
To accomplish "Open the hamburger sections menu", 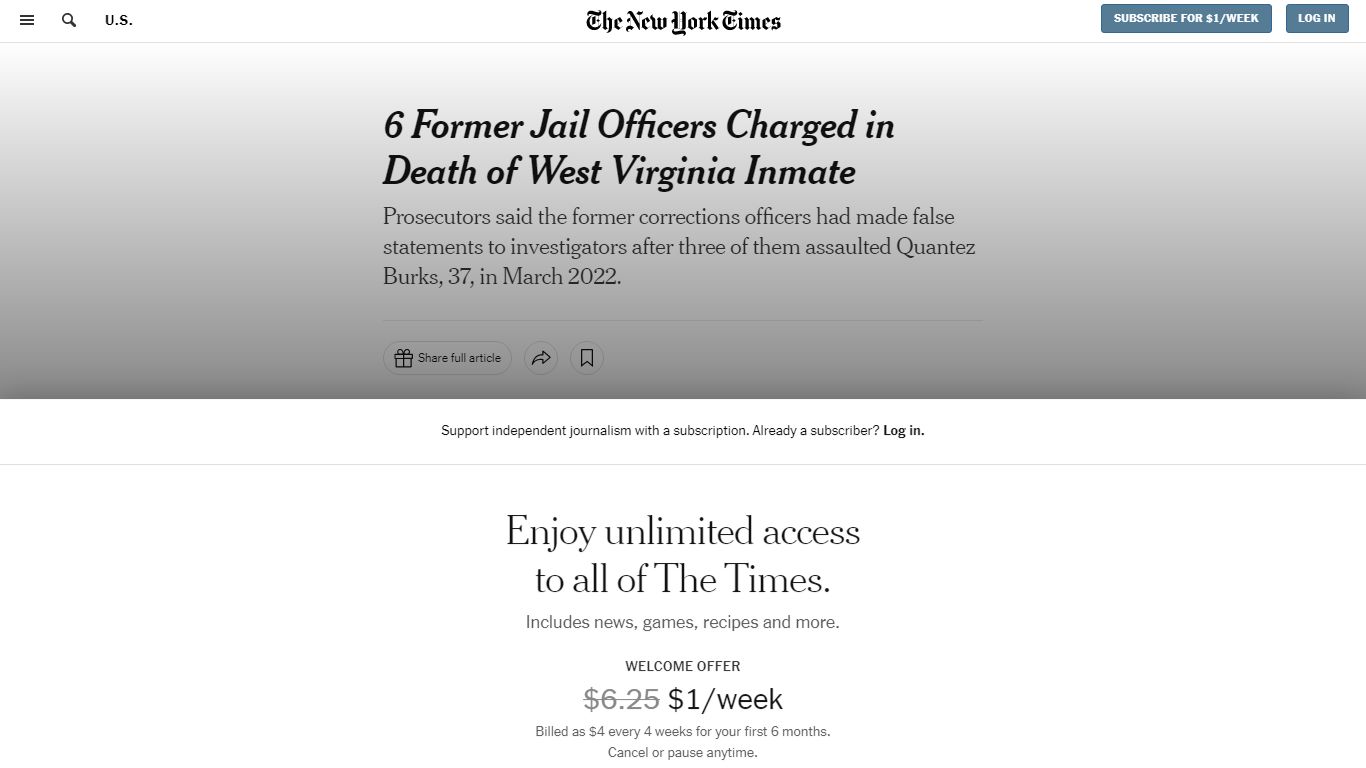I will point(27,20).
